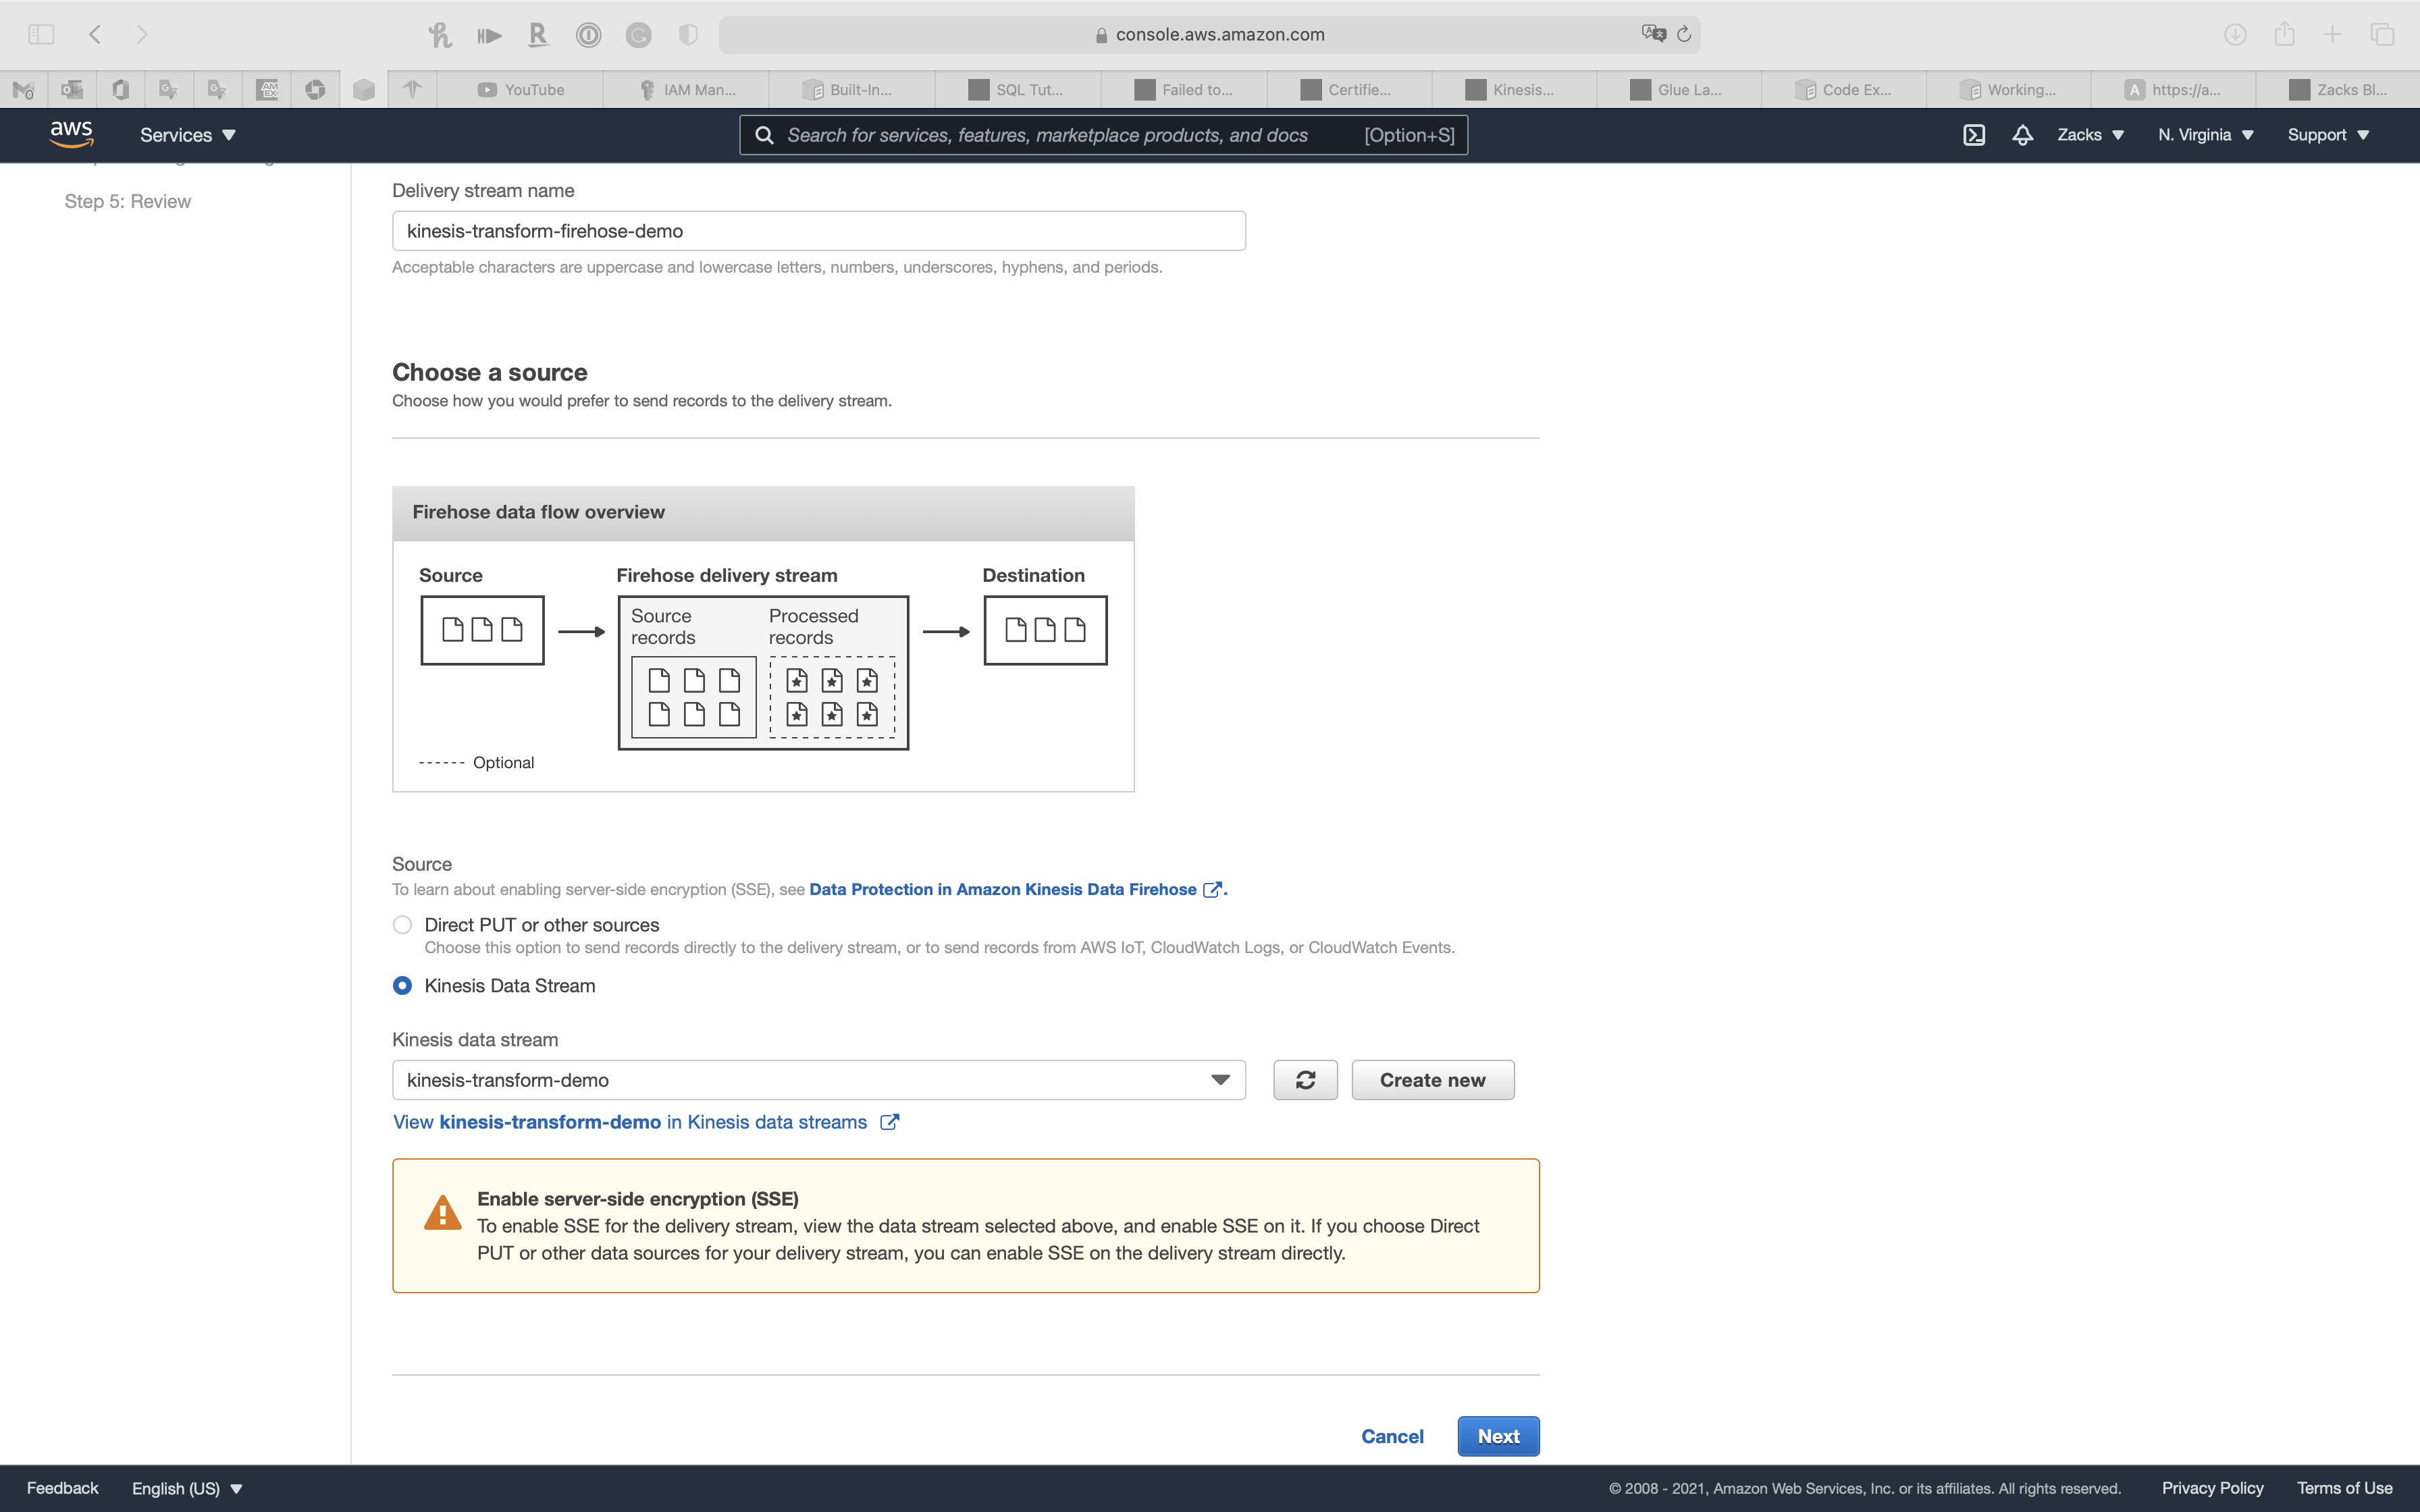This screenshot has height=1512, width=2420.
Task: Open the N. Virginia region dropdown
Action: click(x=2205, y=135)
